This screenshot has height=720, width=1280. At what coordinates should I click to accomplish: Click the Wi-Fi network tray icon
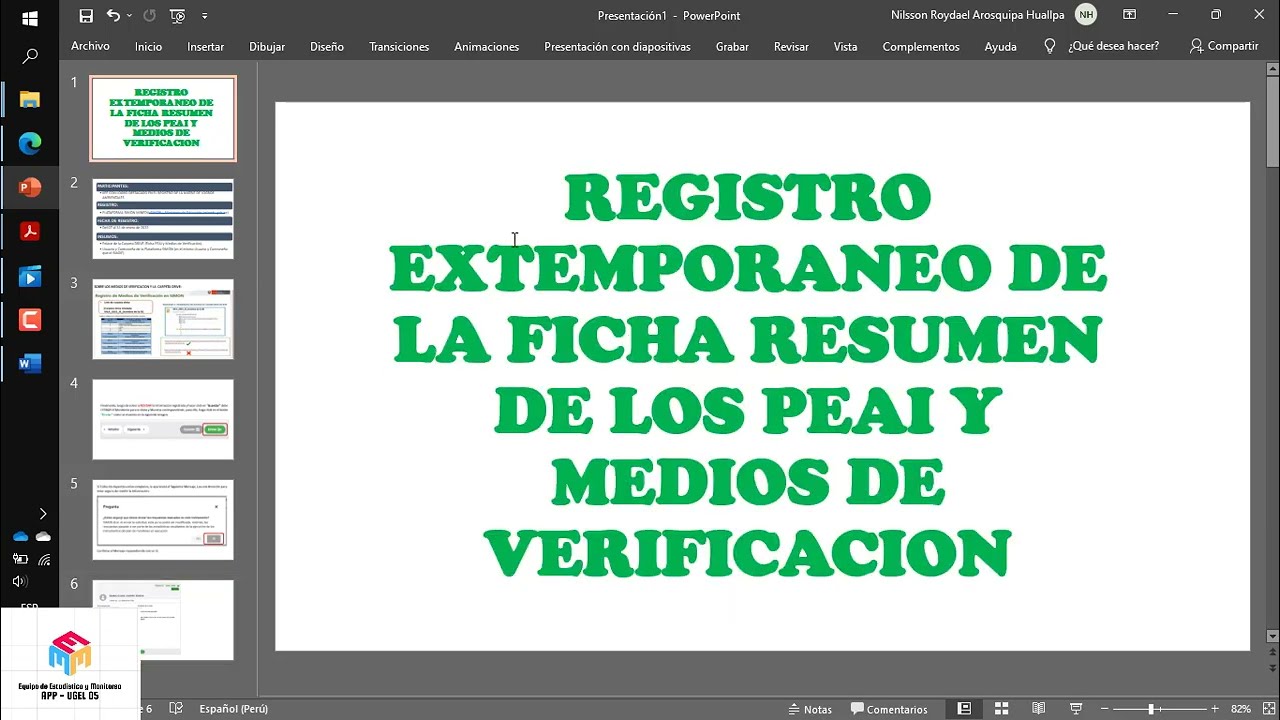pos(44,559)
